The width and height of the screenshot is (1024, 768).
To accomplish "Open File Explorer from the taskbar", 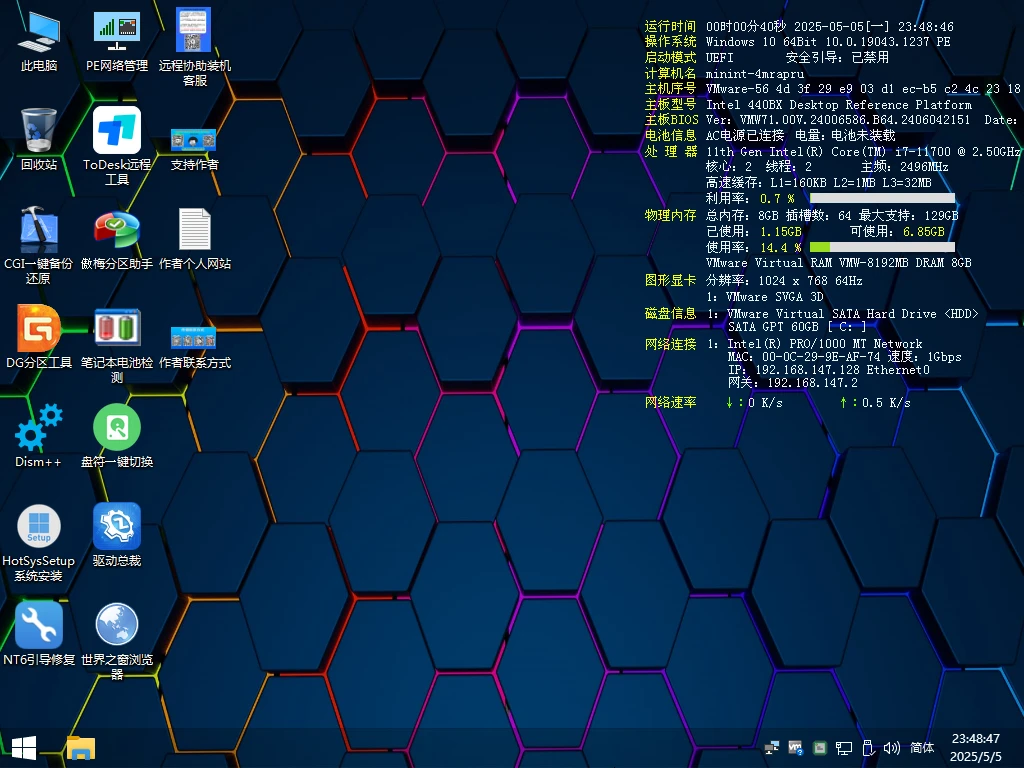I will (81, 748).
